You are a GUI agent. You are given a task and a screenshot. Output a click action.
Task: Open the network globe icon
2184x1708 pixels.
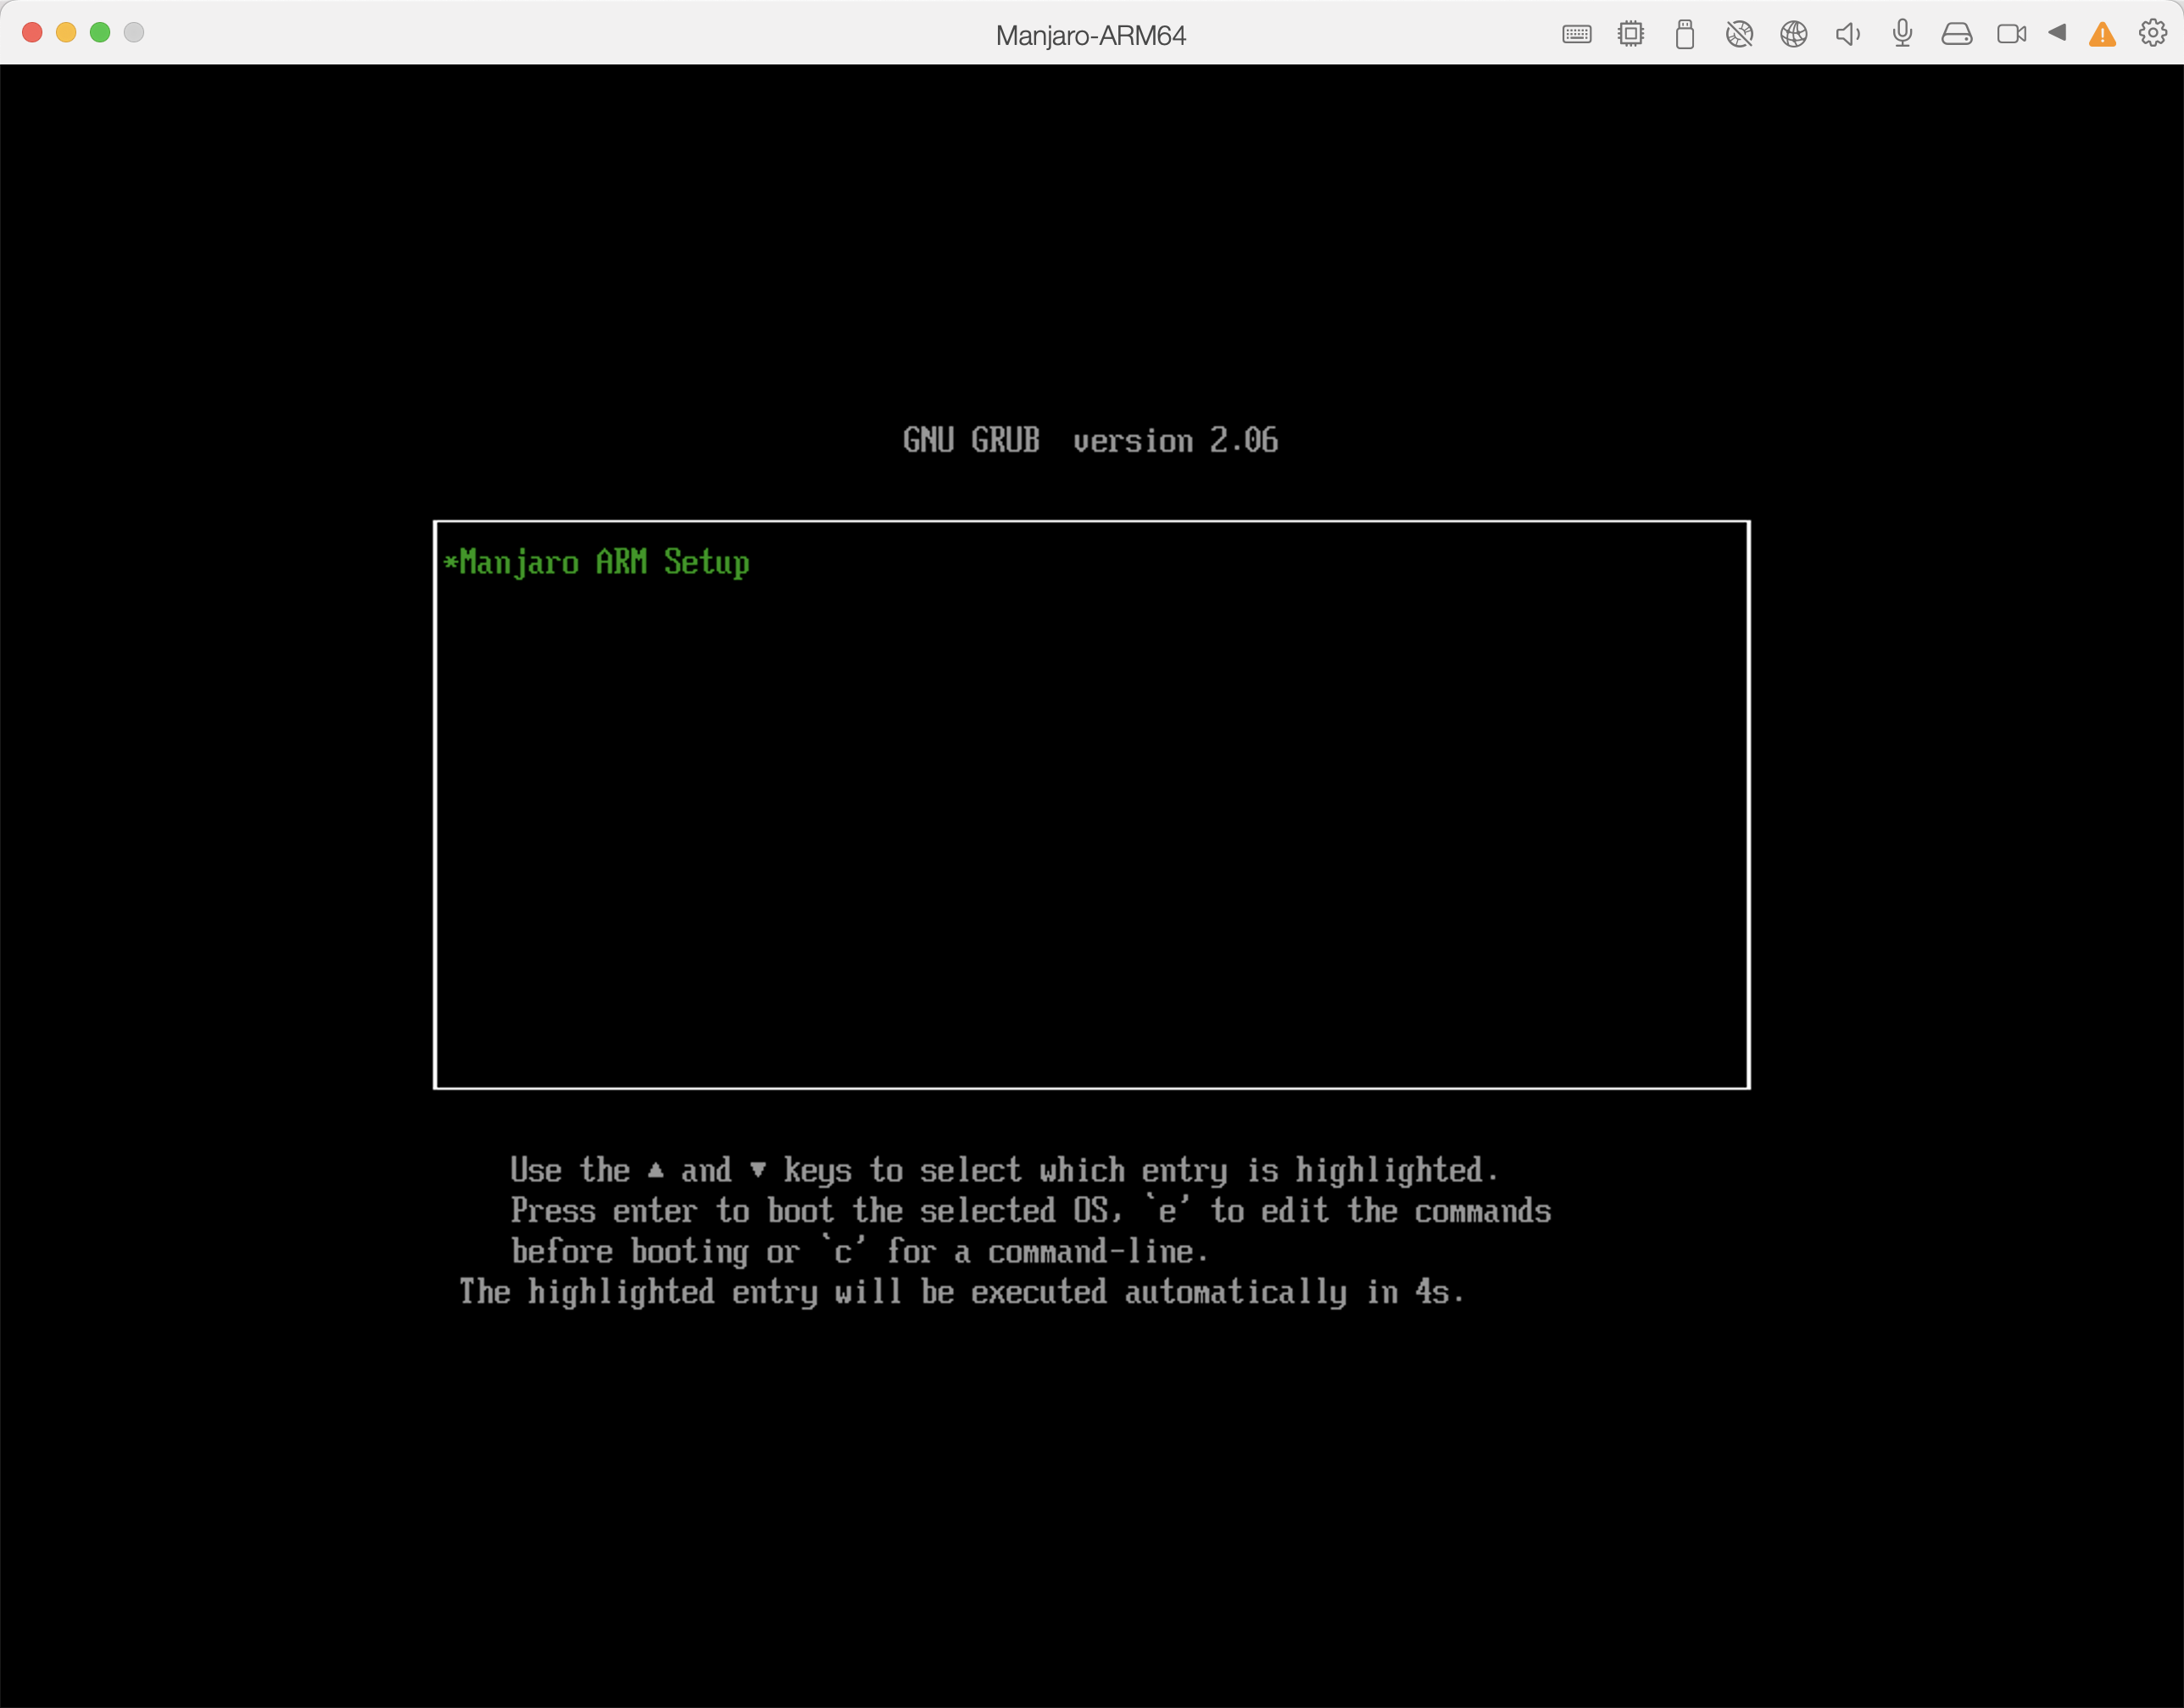coord(1794,34)
